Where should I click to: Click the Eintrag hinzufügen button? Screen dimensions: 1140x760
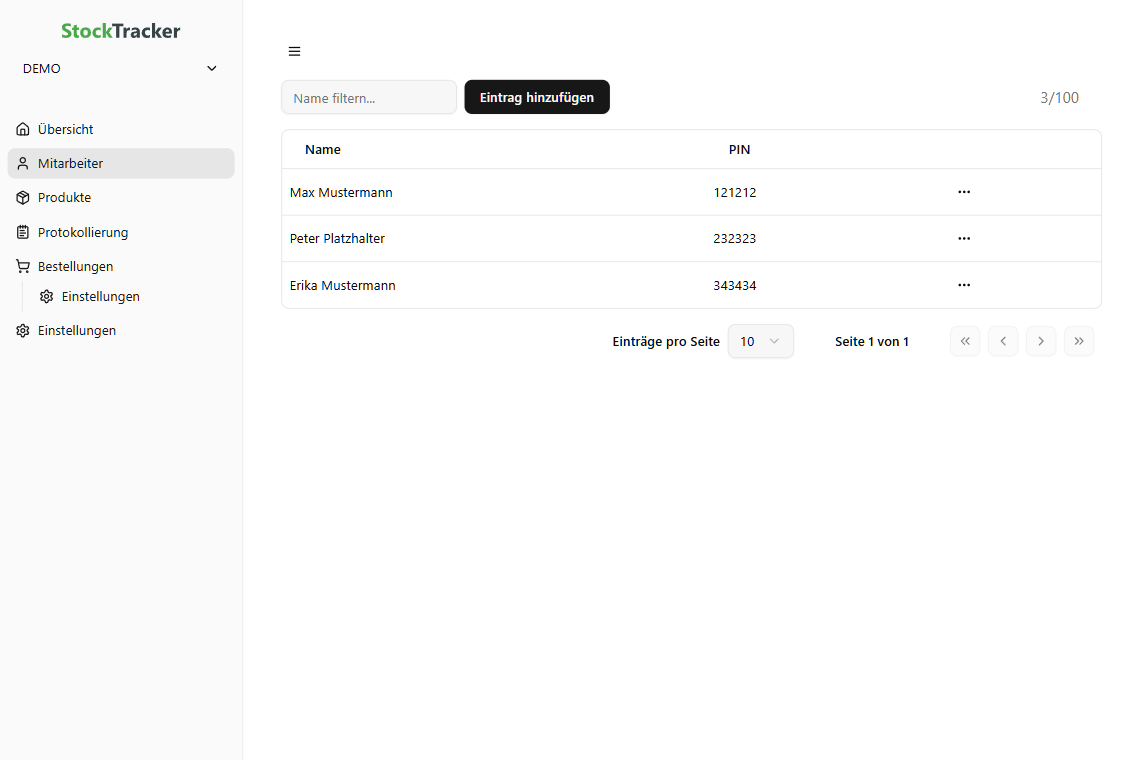537,98
